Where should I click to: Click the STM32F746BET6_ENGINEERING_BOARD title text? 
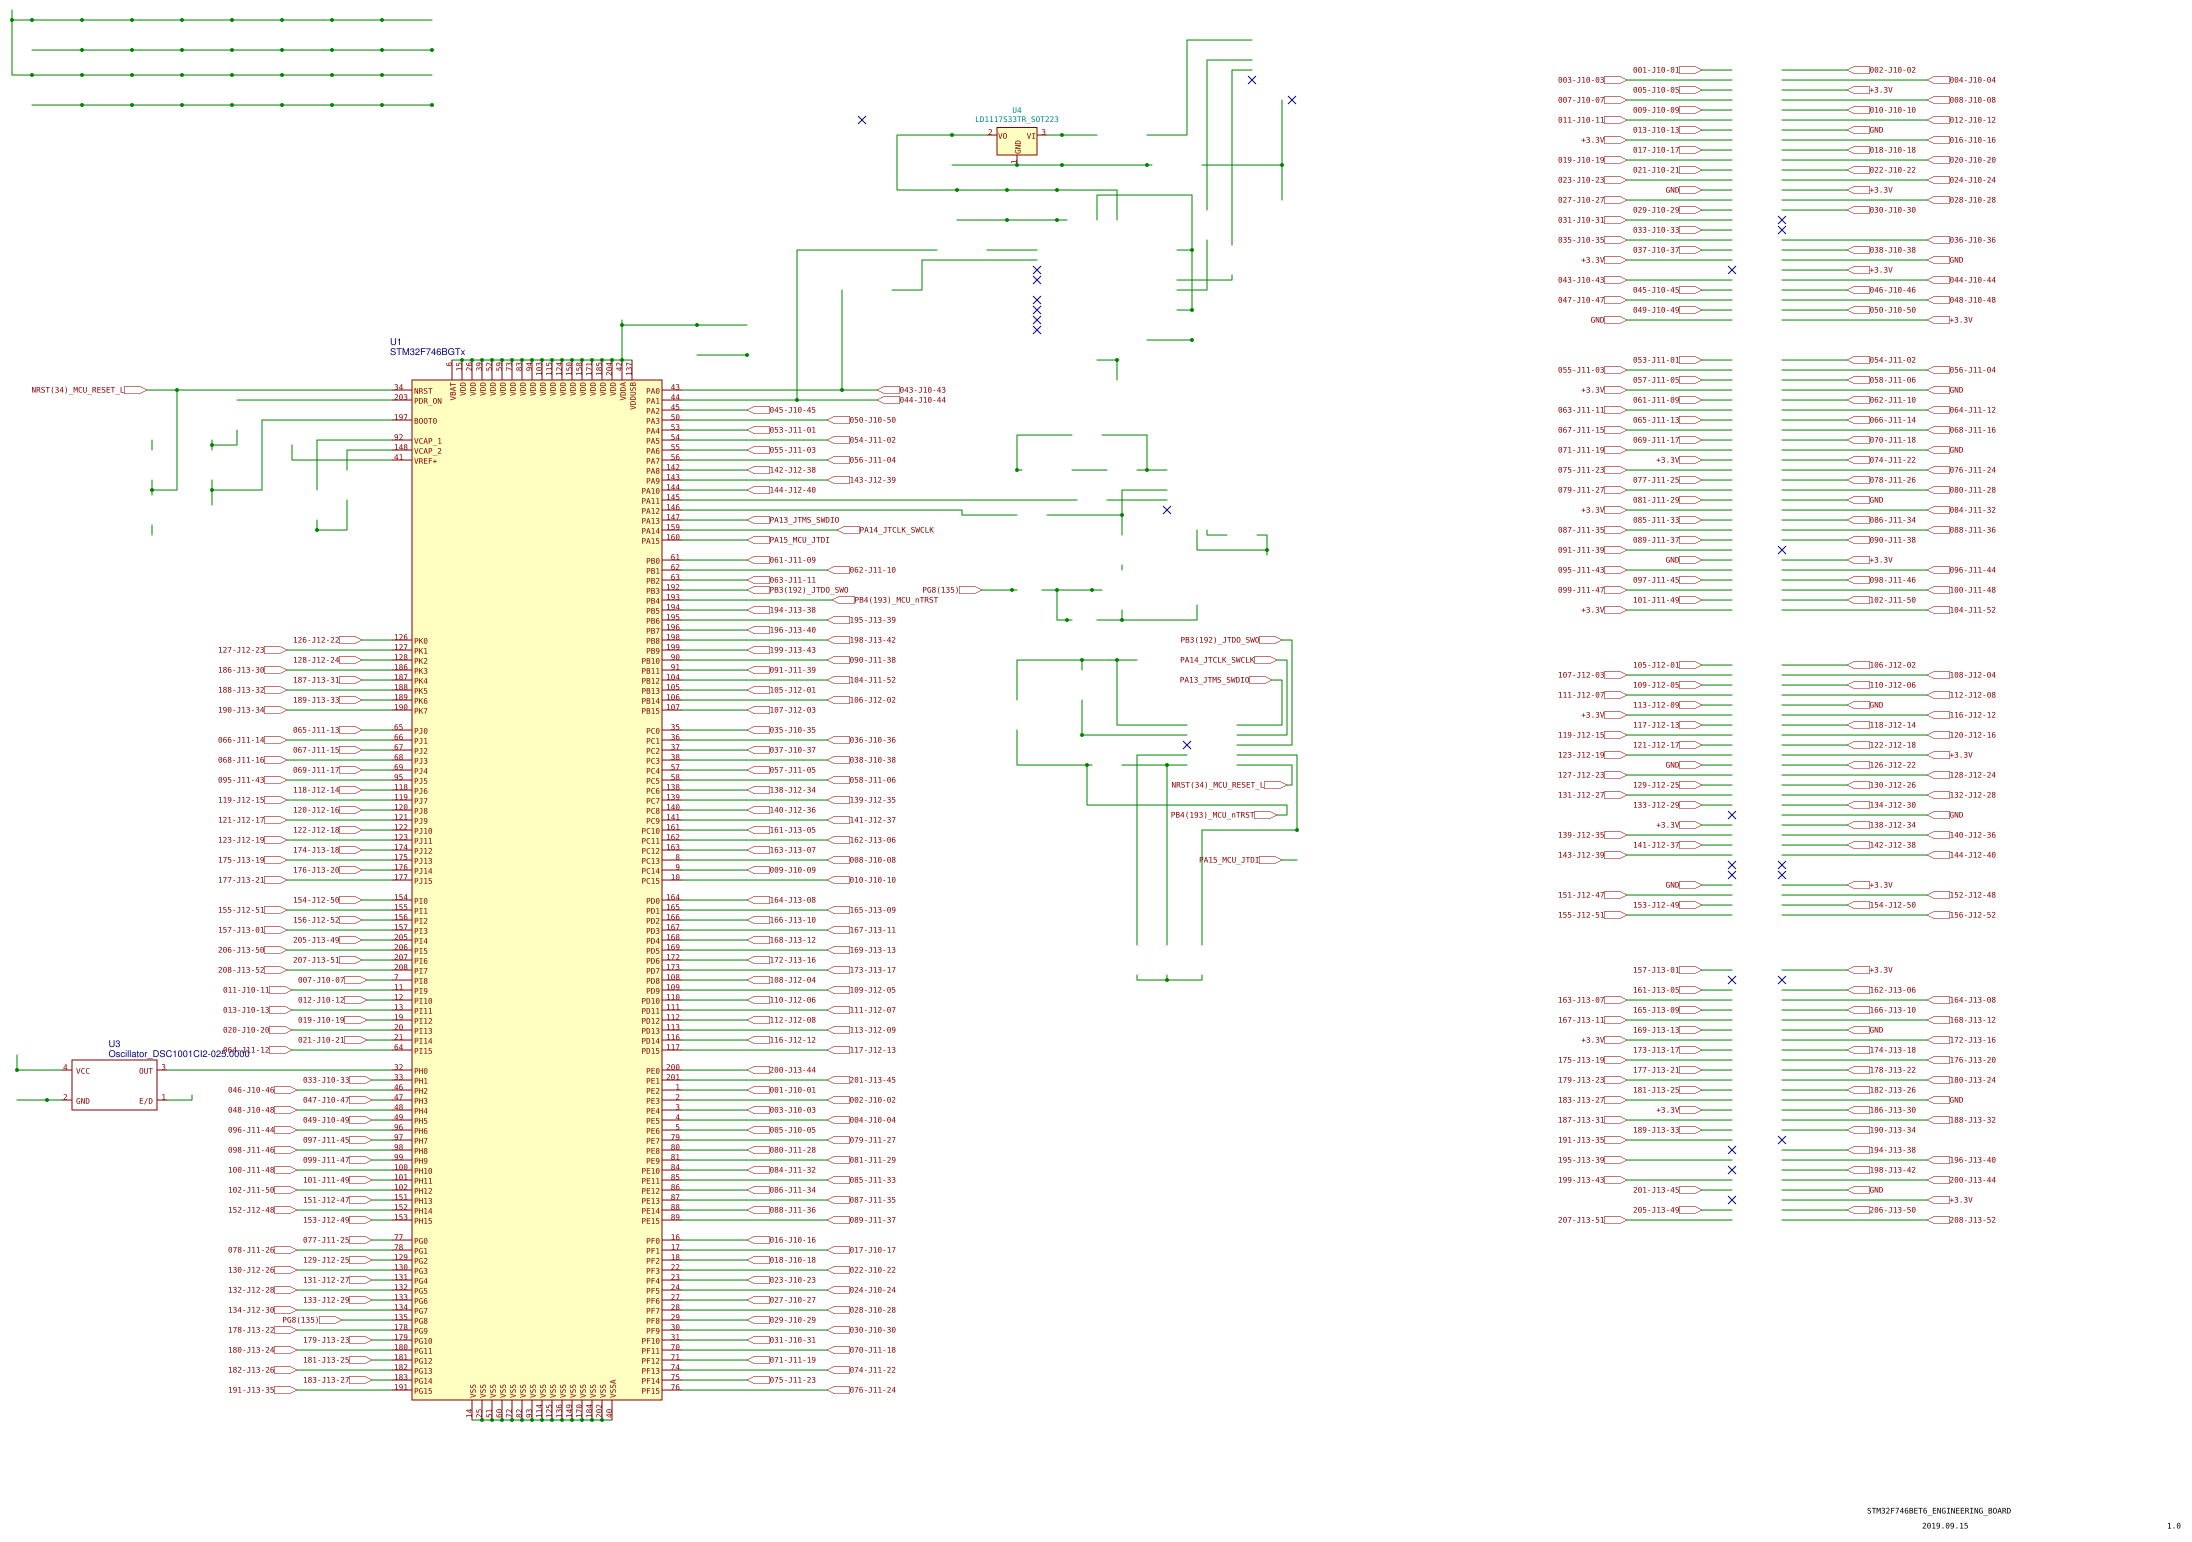point(1938,1511)
